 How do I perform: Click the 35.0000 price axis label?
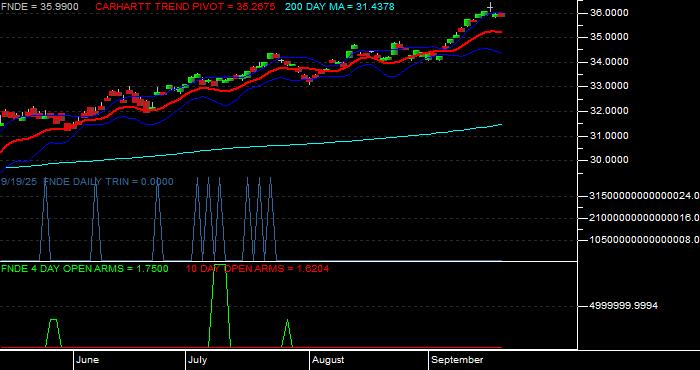[609, 37]
